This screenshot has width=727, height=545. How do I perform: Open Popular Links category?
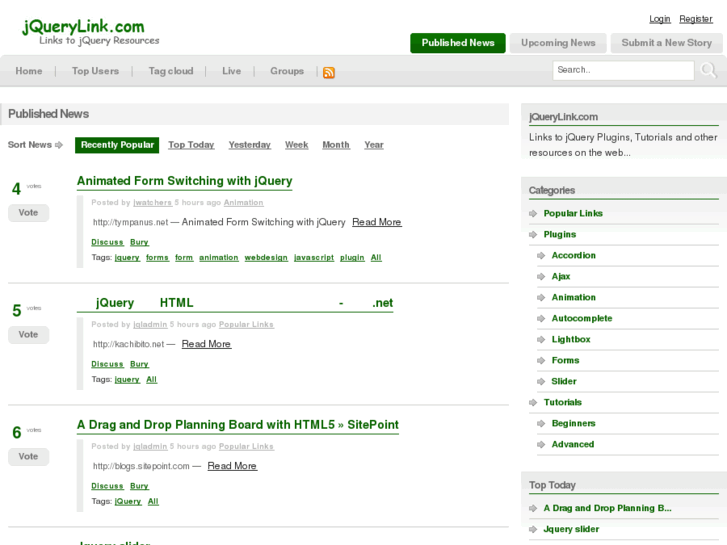point(573,213)
